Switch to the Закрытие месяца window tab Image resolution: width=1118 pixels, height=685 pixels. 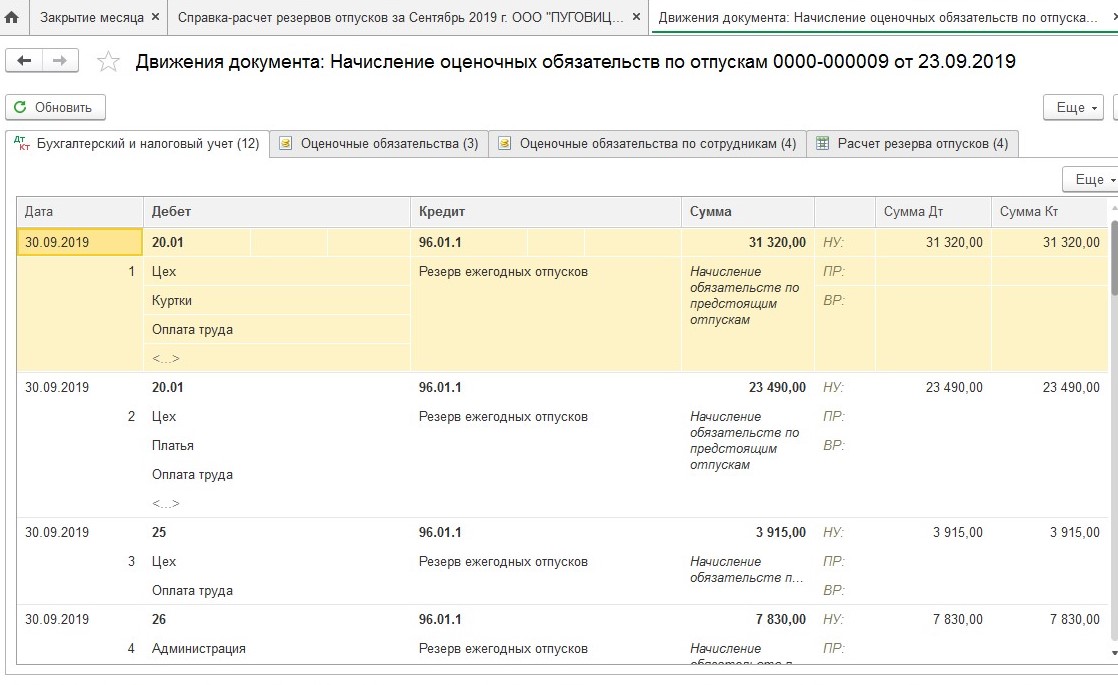(x=92, y=18)
